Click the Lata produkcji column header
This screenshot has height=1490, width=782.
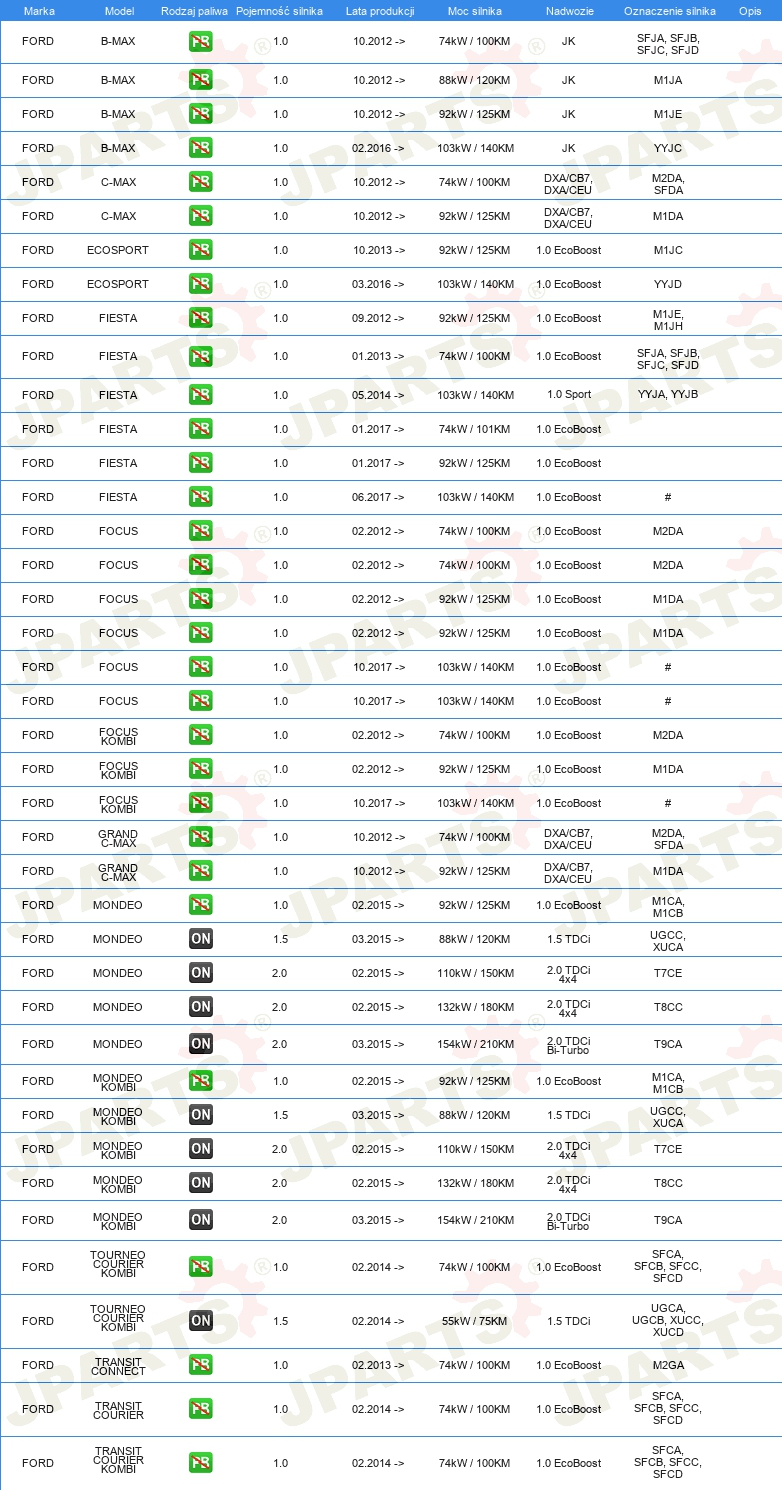(380, 11)
